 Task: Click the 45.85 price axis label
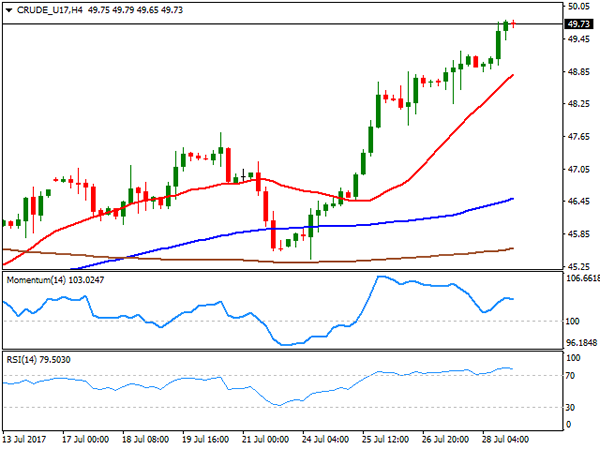click(579, 234)
